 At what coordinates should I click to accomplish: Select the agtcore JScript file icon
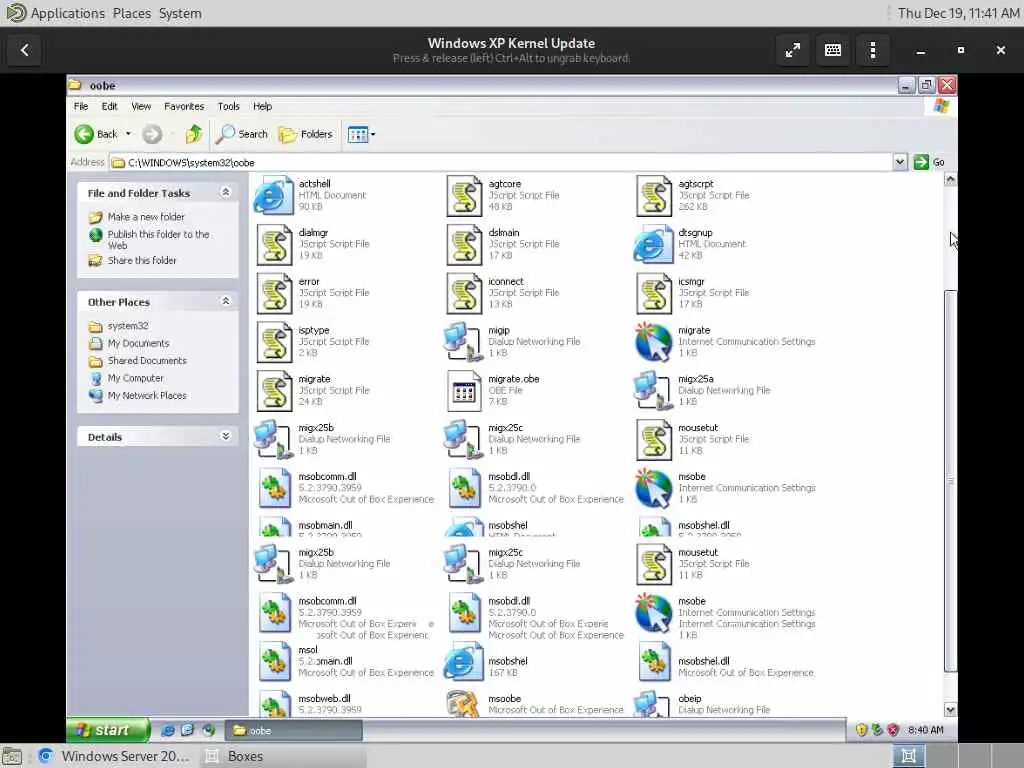(464, 195)
